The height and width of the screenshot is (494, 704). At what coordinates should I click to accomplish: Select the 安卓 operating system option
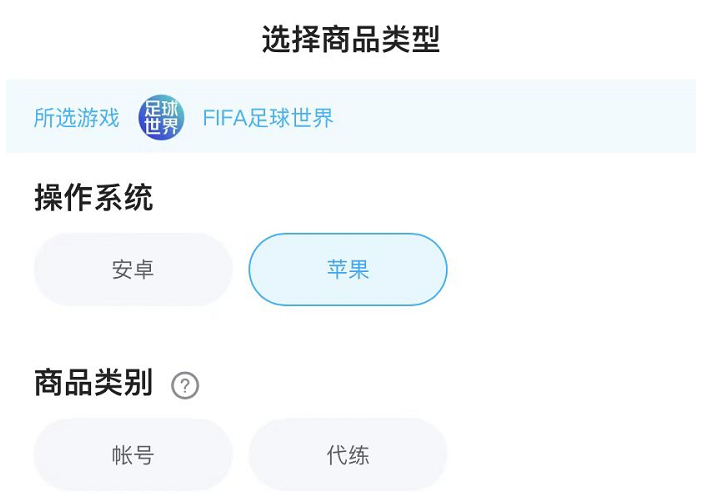tap(133, 270)
